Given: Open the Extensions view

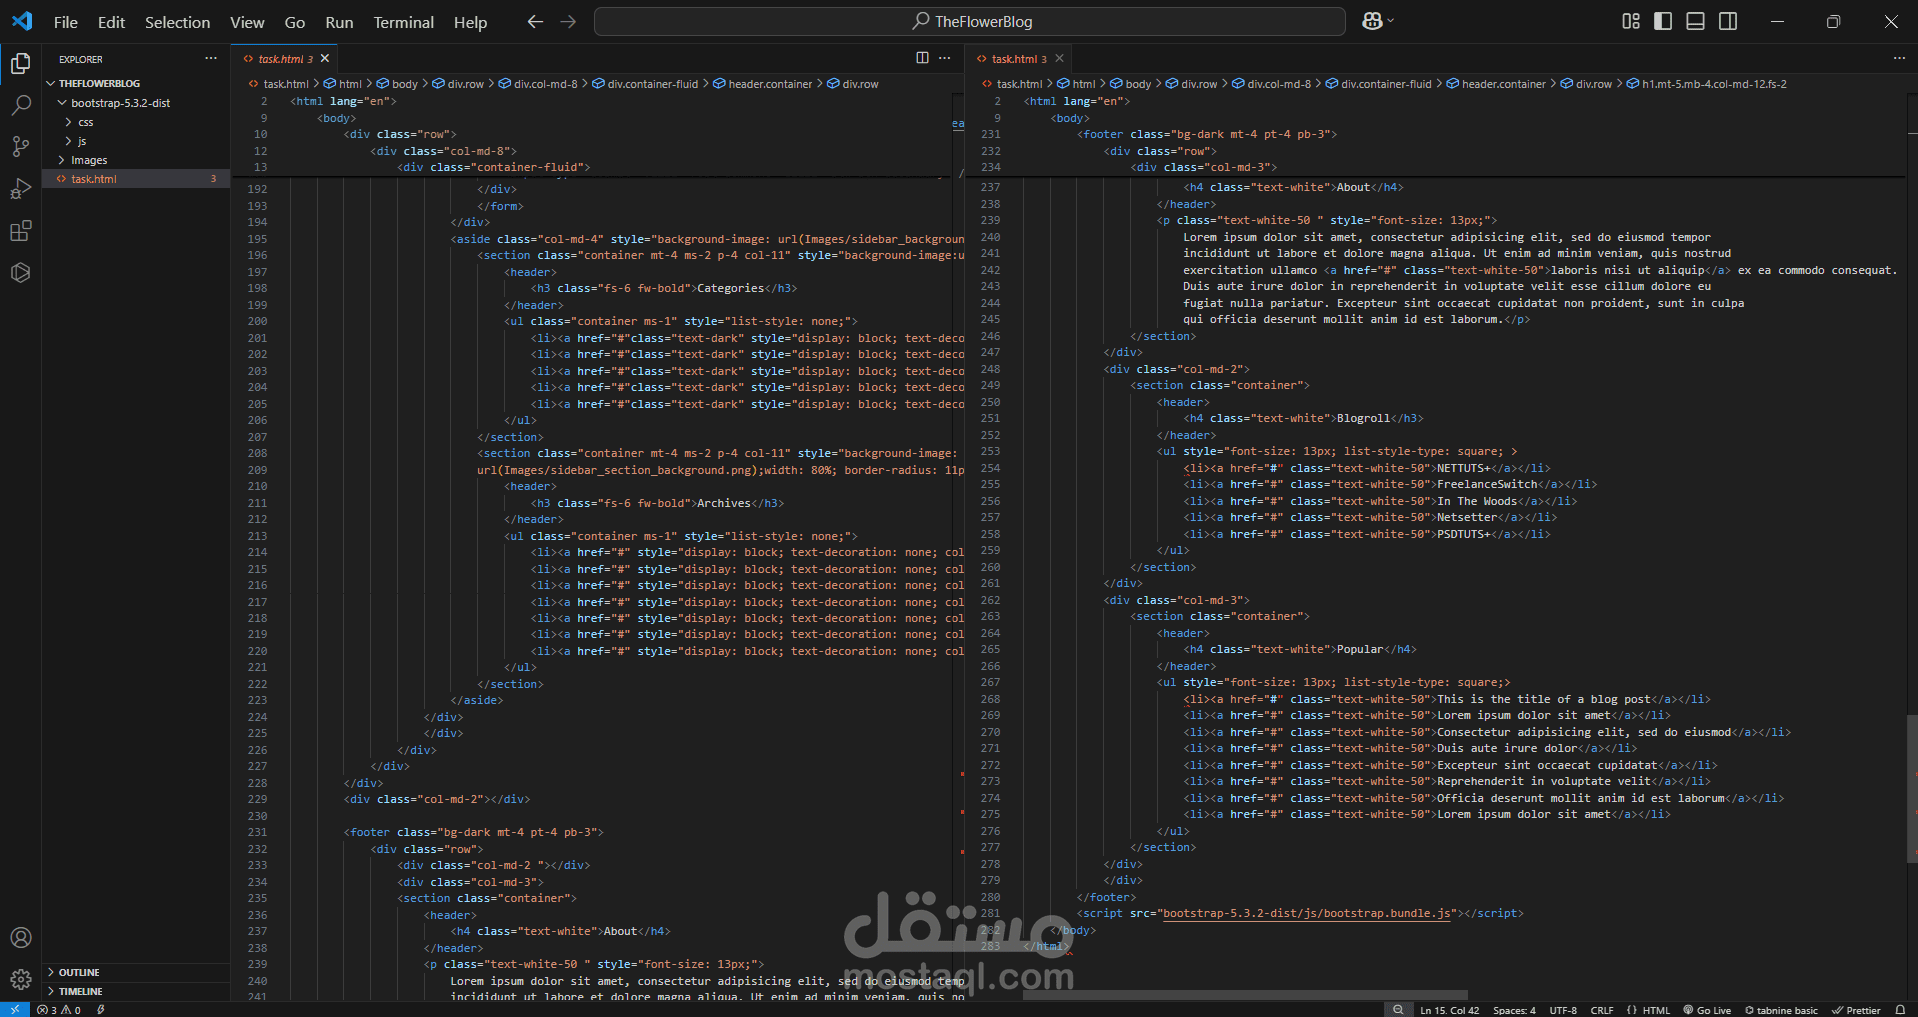Looking at the screenshot, I should (20, 231).
